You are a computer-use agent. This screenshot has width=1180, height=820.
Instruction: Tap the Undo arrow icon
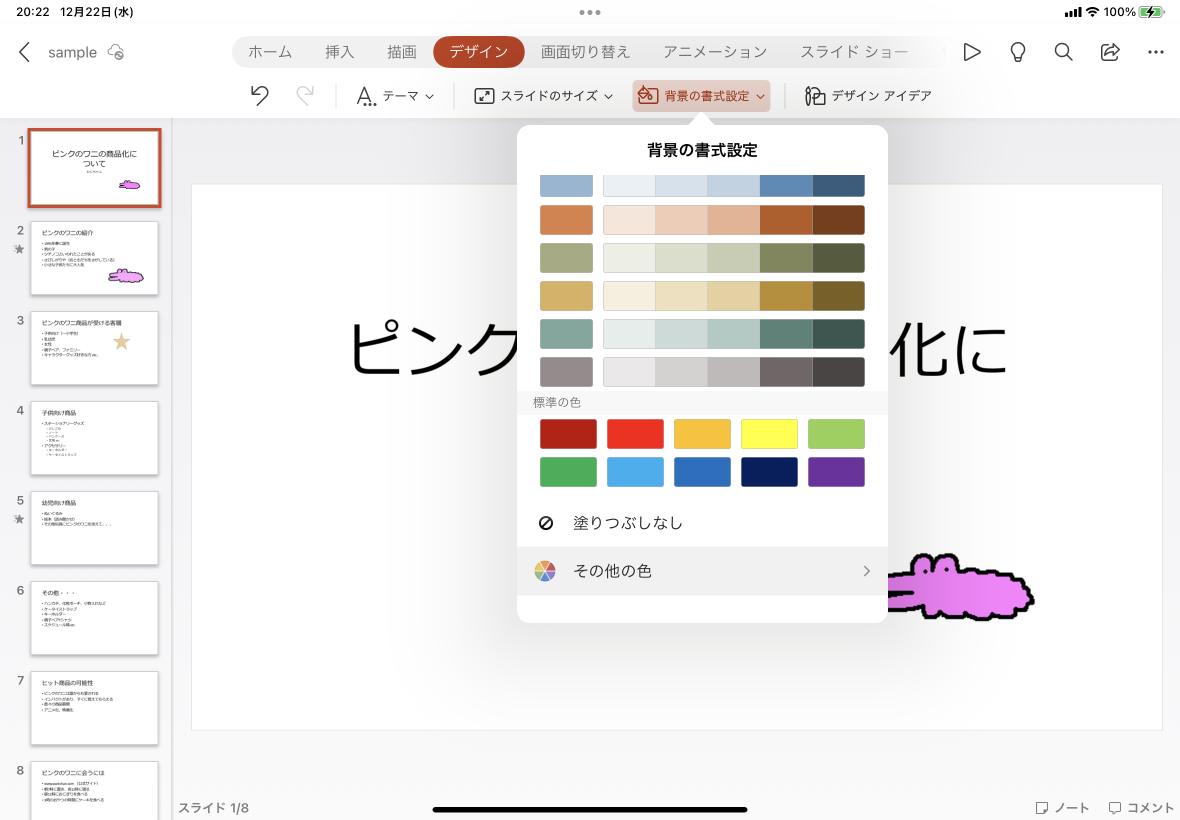[x=260, y=96]
